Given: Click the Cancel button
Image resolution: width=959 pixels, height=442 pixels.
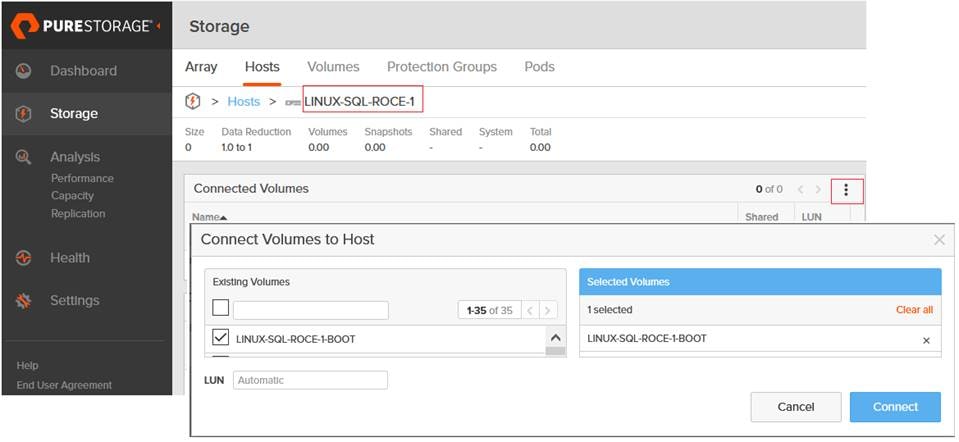Looking at the screenshot, I should 795,407.
